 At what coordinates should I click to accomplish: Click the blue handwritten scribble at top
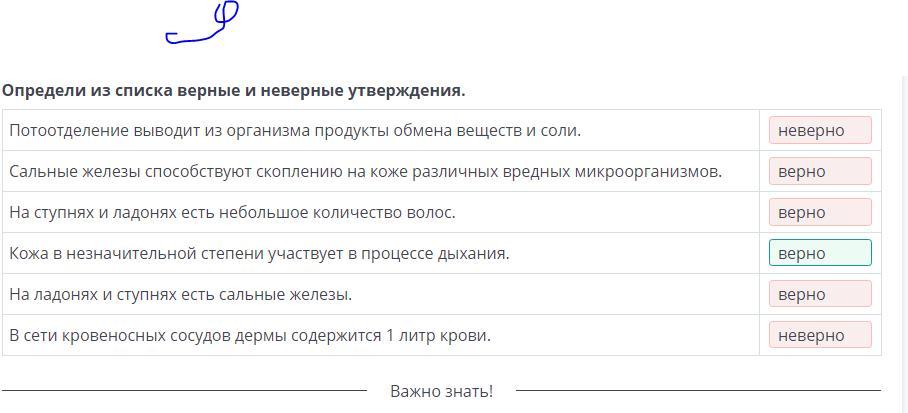pos(202,22)
